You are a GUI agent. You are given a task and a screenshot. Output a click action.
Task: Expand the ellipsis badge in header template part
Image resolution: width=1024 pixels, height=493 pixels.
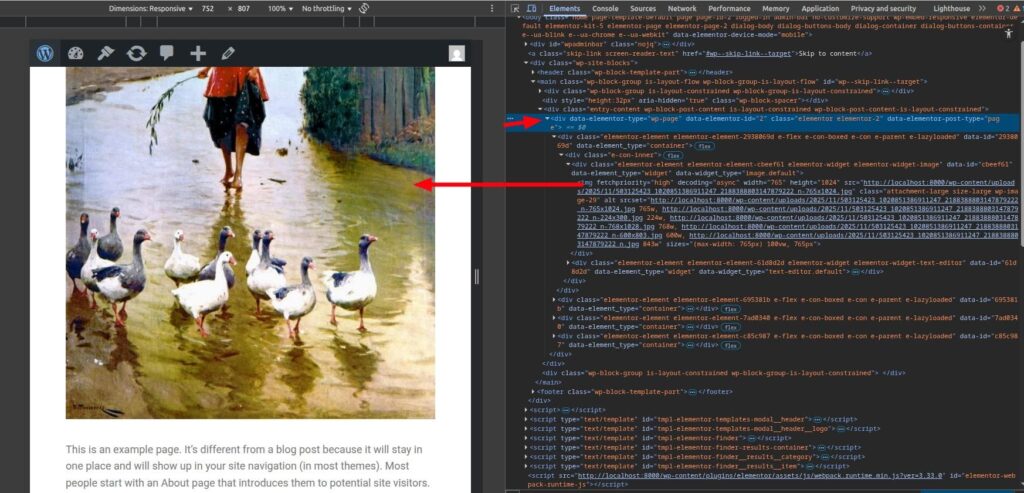pos(692,72)
